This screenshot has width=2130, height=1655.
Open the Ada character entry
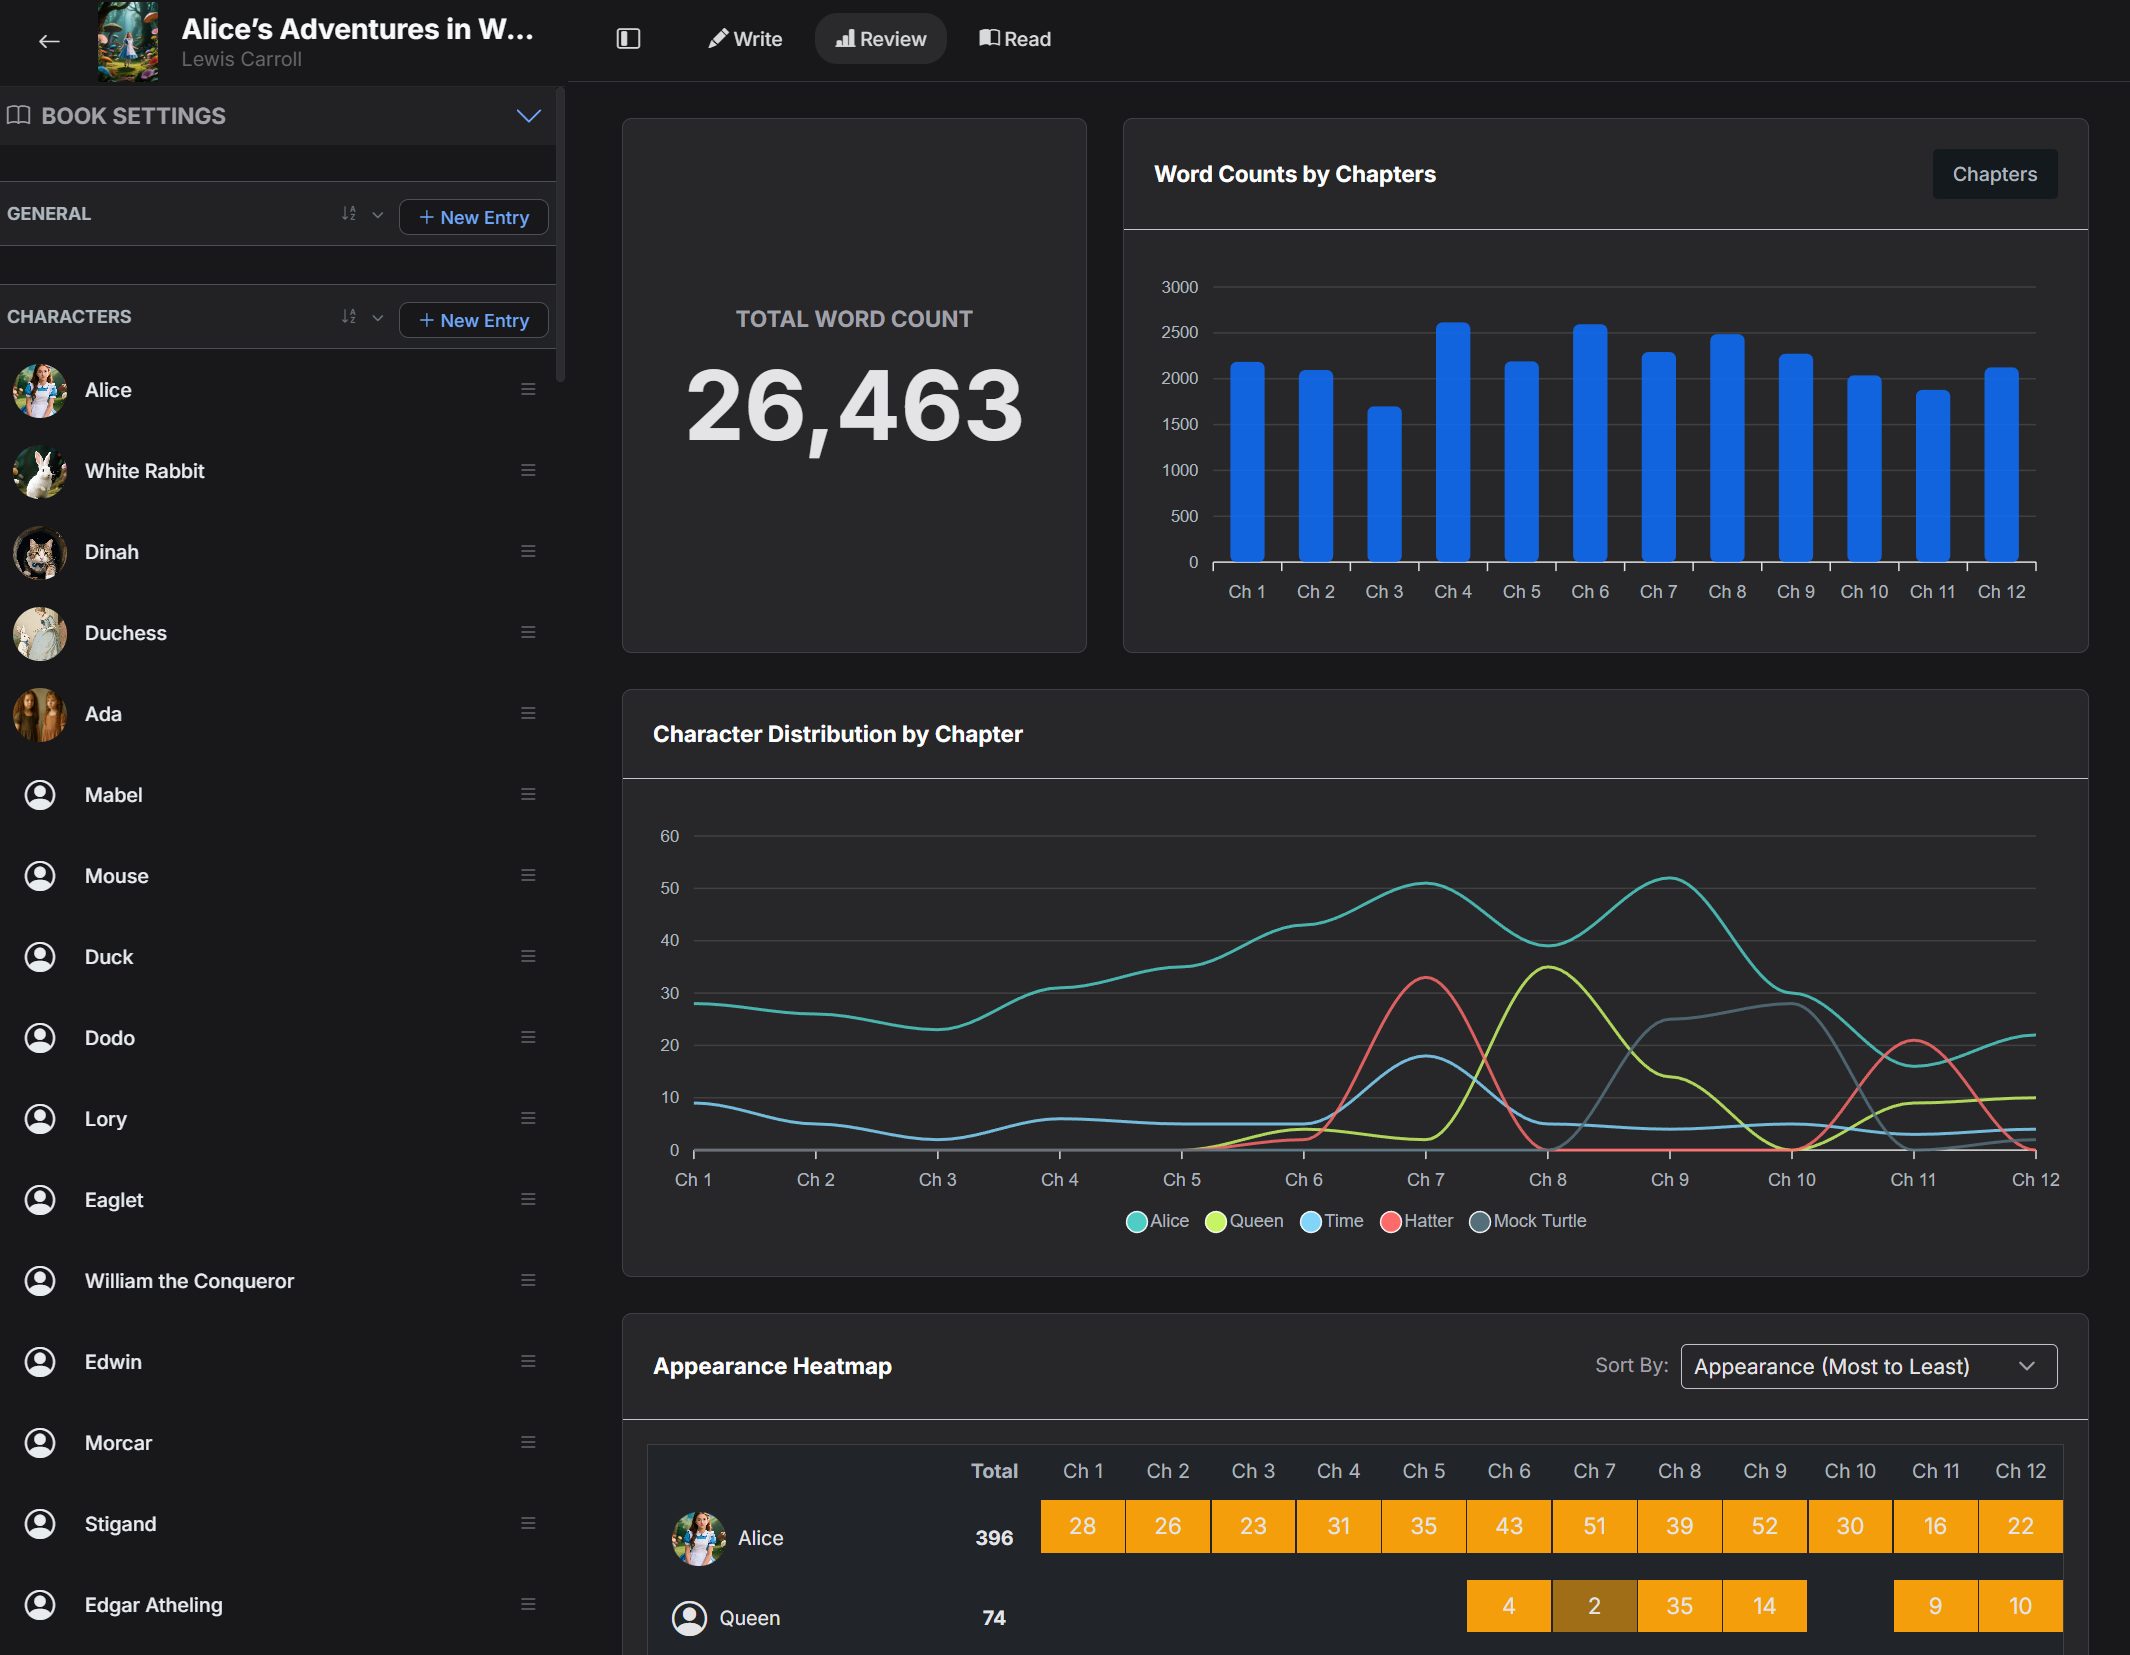[277, 714]
